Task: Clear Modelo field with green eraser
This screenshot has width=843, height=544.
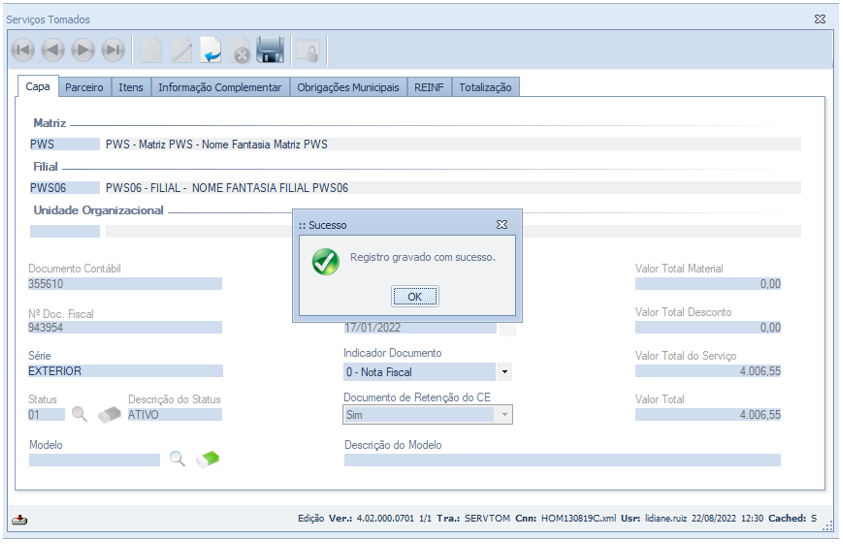Action: point(208,459)
